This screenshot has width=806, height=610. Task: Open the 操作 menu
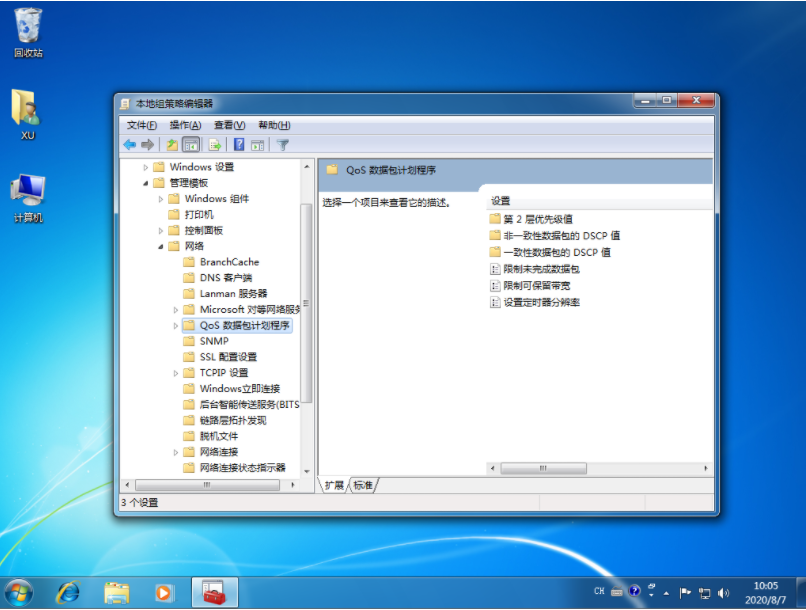point(186,125)
